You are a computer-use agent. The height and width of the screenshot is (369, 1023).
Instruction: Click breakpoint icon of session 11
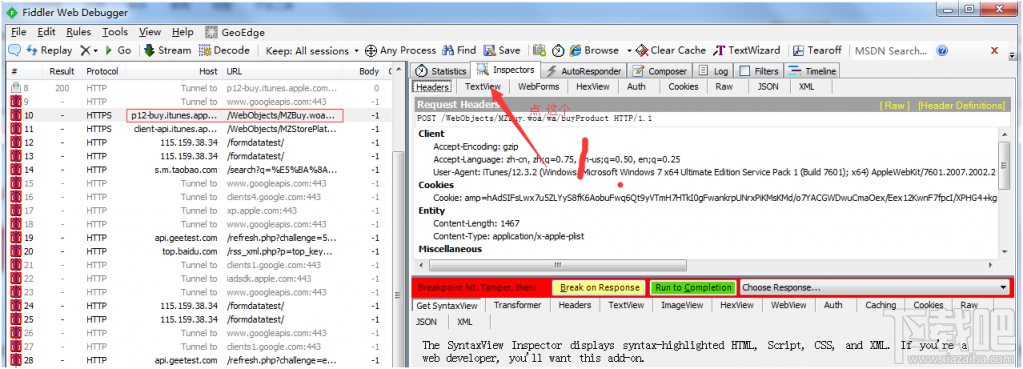click(x=16, y=129)
